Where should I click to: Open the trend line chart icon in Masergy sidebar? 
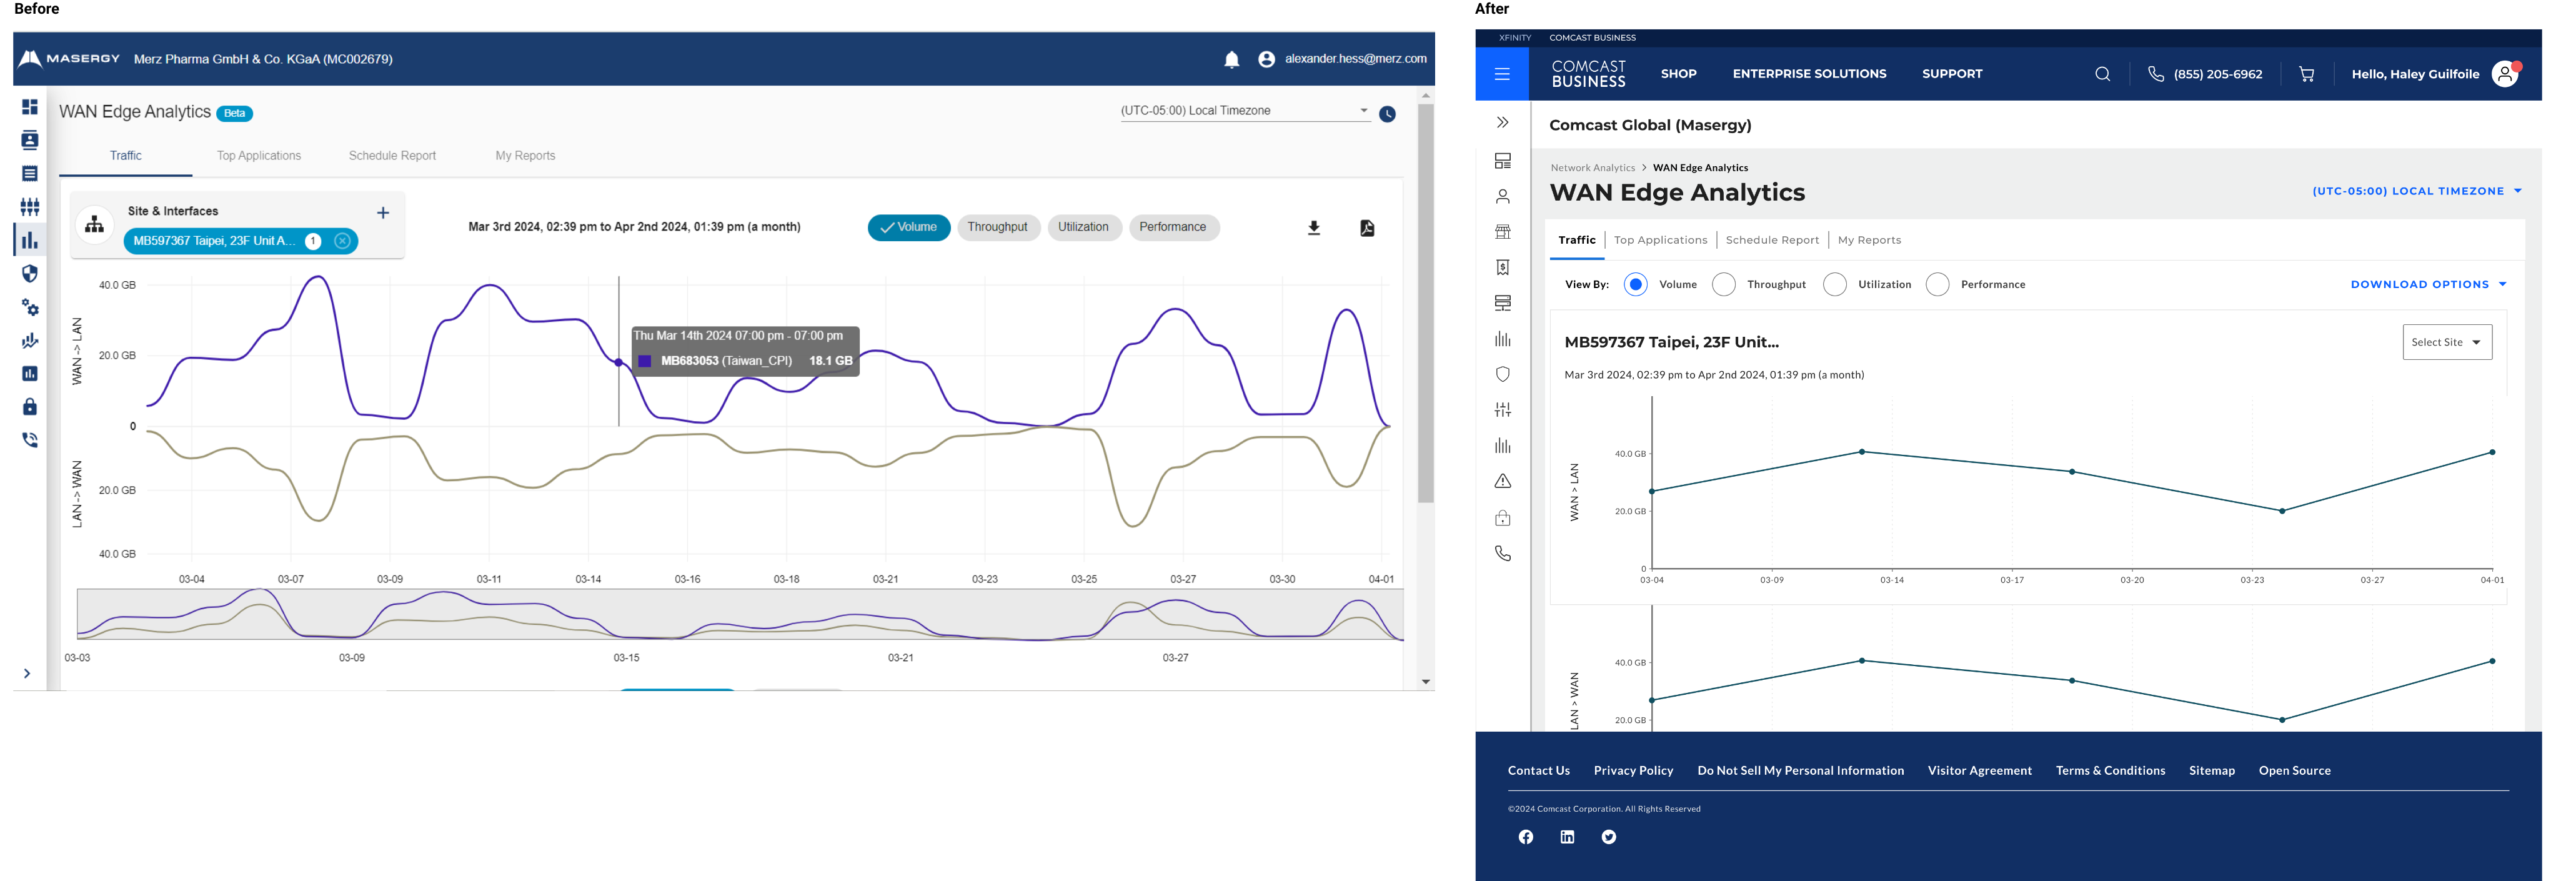[30, 341]
